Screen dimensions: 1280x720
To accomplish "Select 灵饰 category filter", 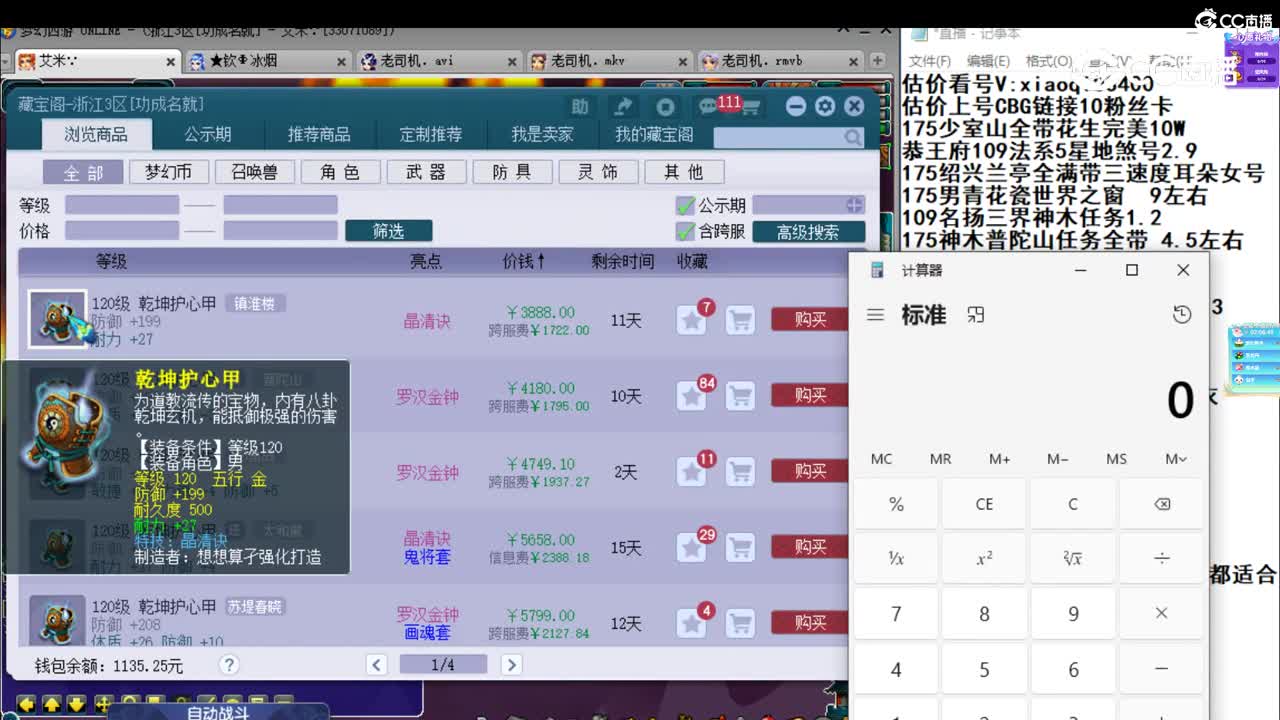I will click(x=598, y=172).
